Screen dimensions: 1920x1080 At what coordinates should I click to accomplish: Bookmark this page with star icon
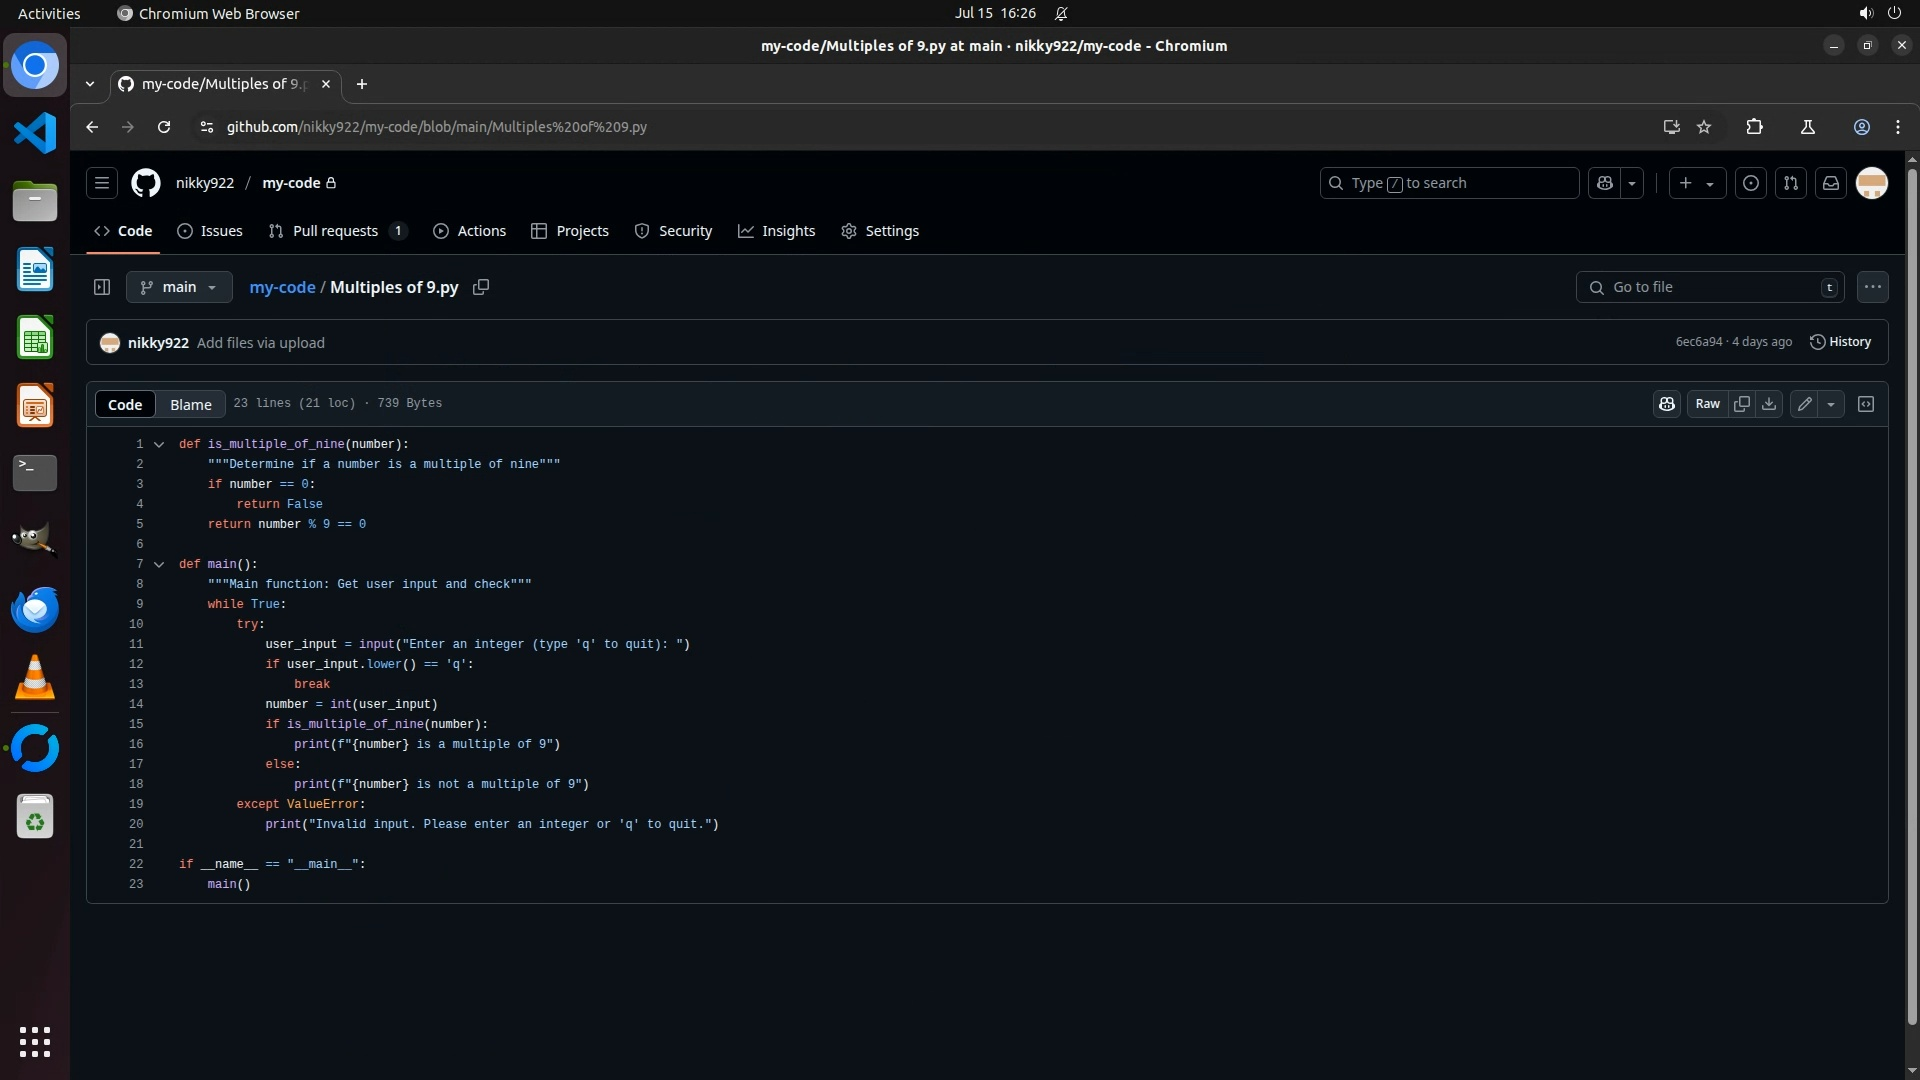click(1704, 127)
